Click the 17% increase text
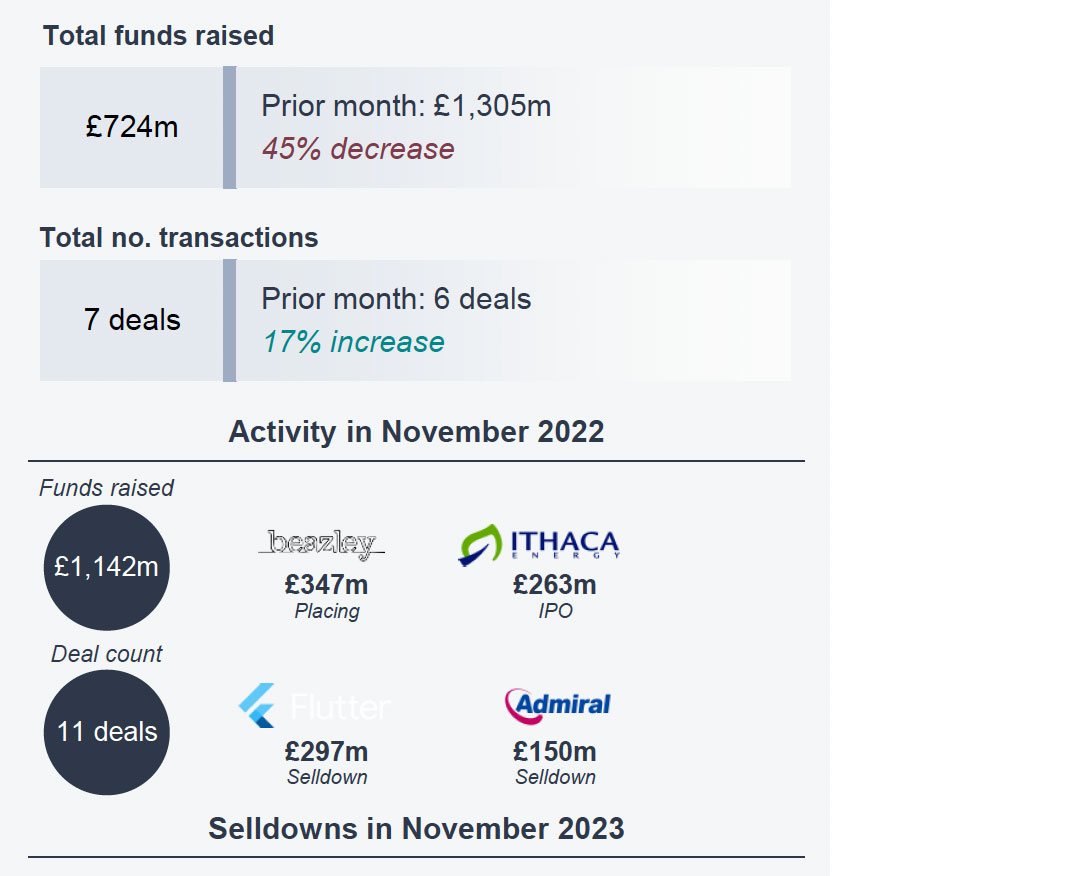Image resolution: width=1088 pixels, height=876 pixels. tap(353, 342)
